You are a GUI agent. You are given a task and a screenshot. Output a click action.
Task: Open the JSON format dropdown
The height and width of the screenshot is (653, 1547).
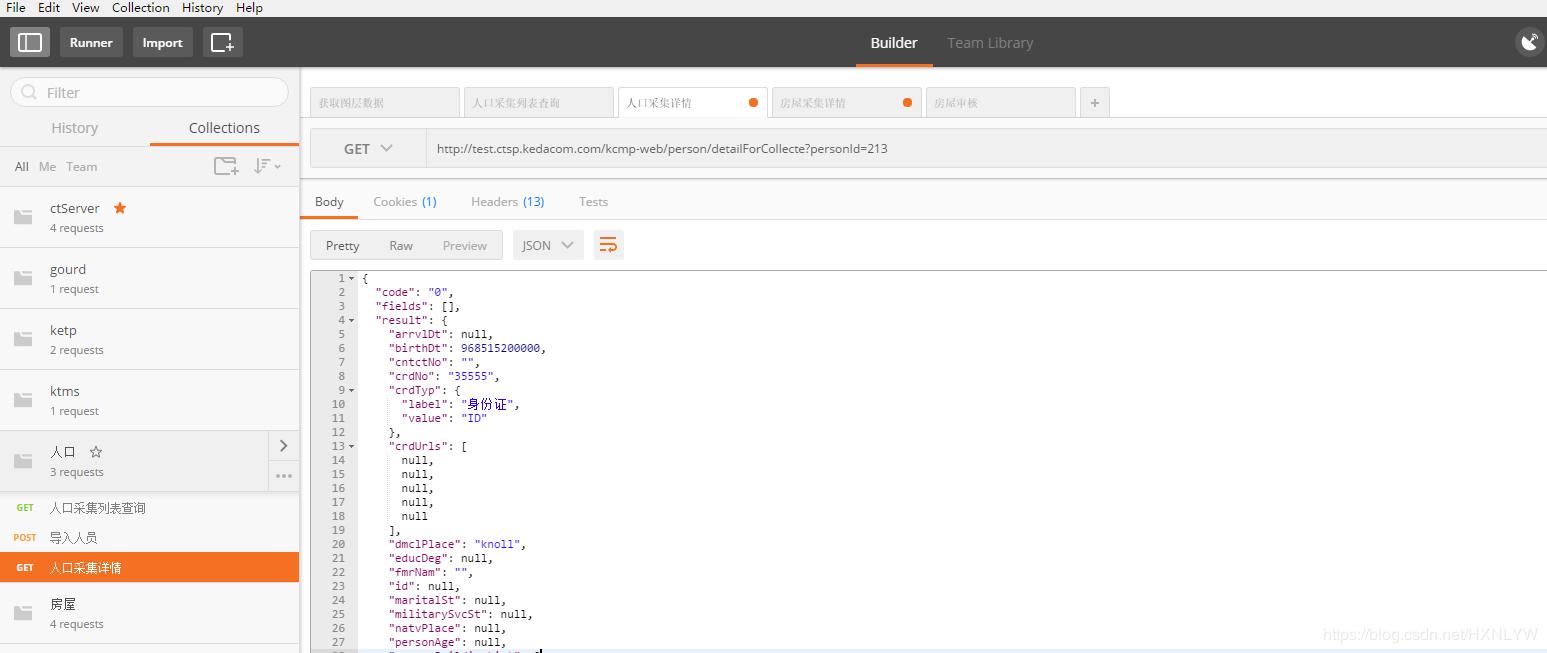(x=548, y=245)
